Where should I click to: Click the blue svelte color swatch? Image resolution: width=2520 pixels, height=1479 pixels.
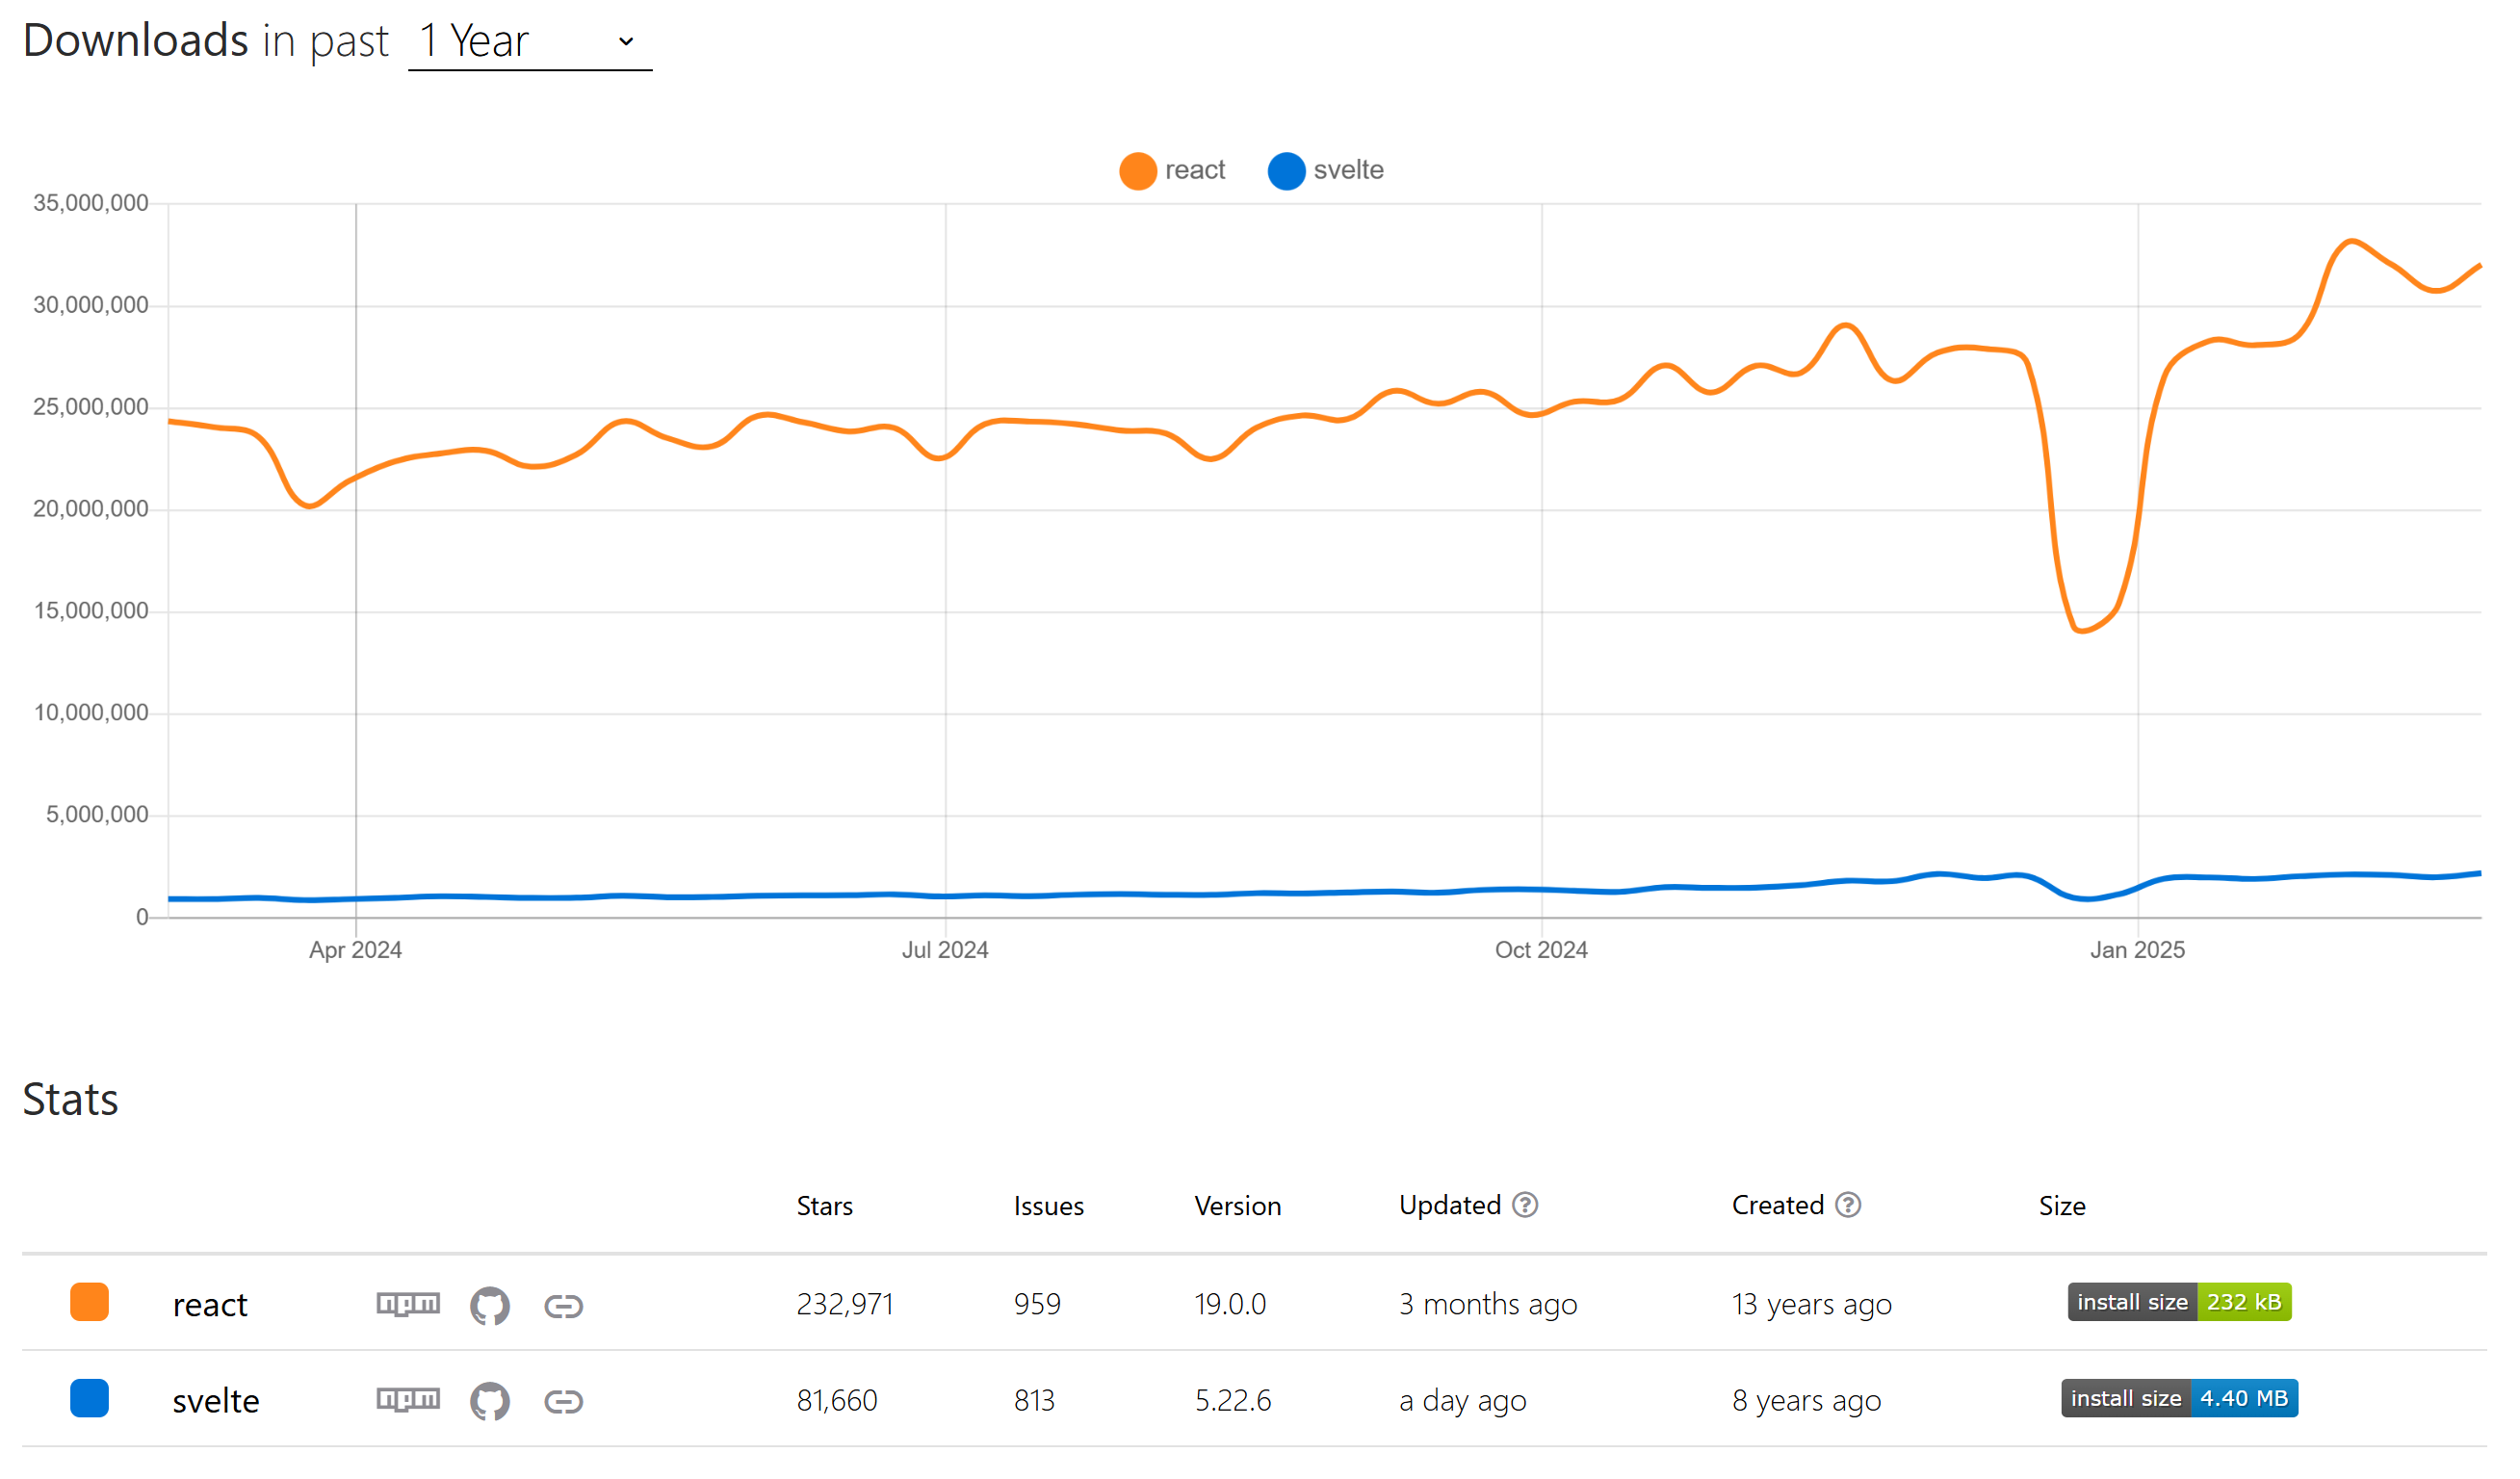pyautogui.click(x=90, y=1399)
